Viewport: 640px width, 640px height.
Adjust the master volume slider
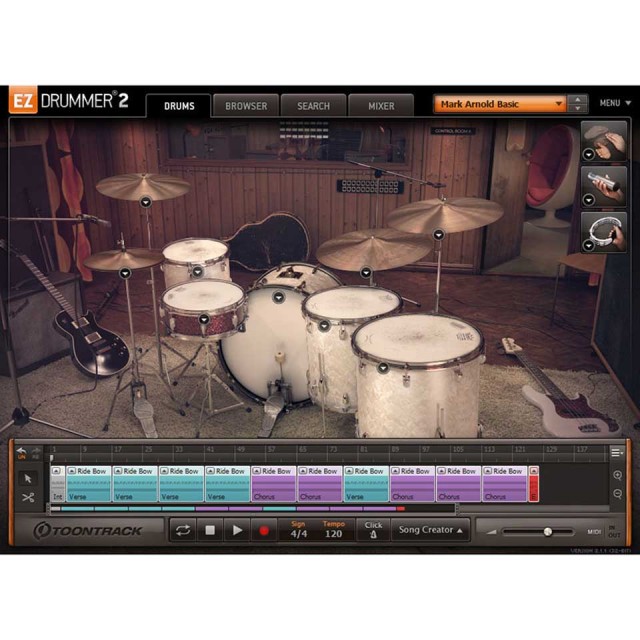coord(547,531)
